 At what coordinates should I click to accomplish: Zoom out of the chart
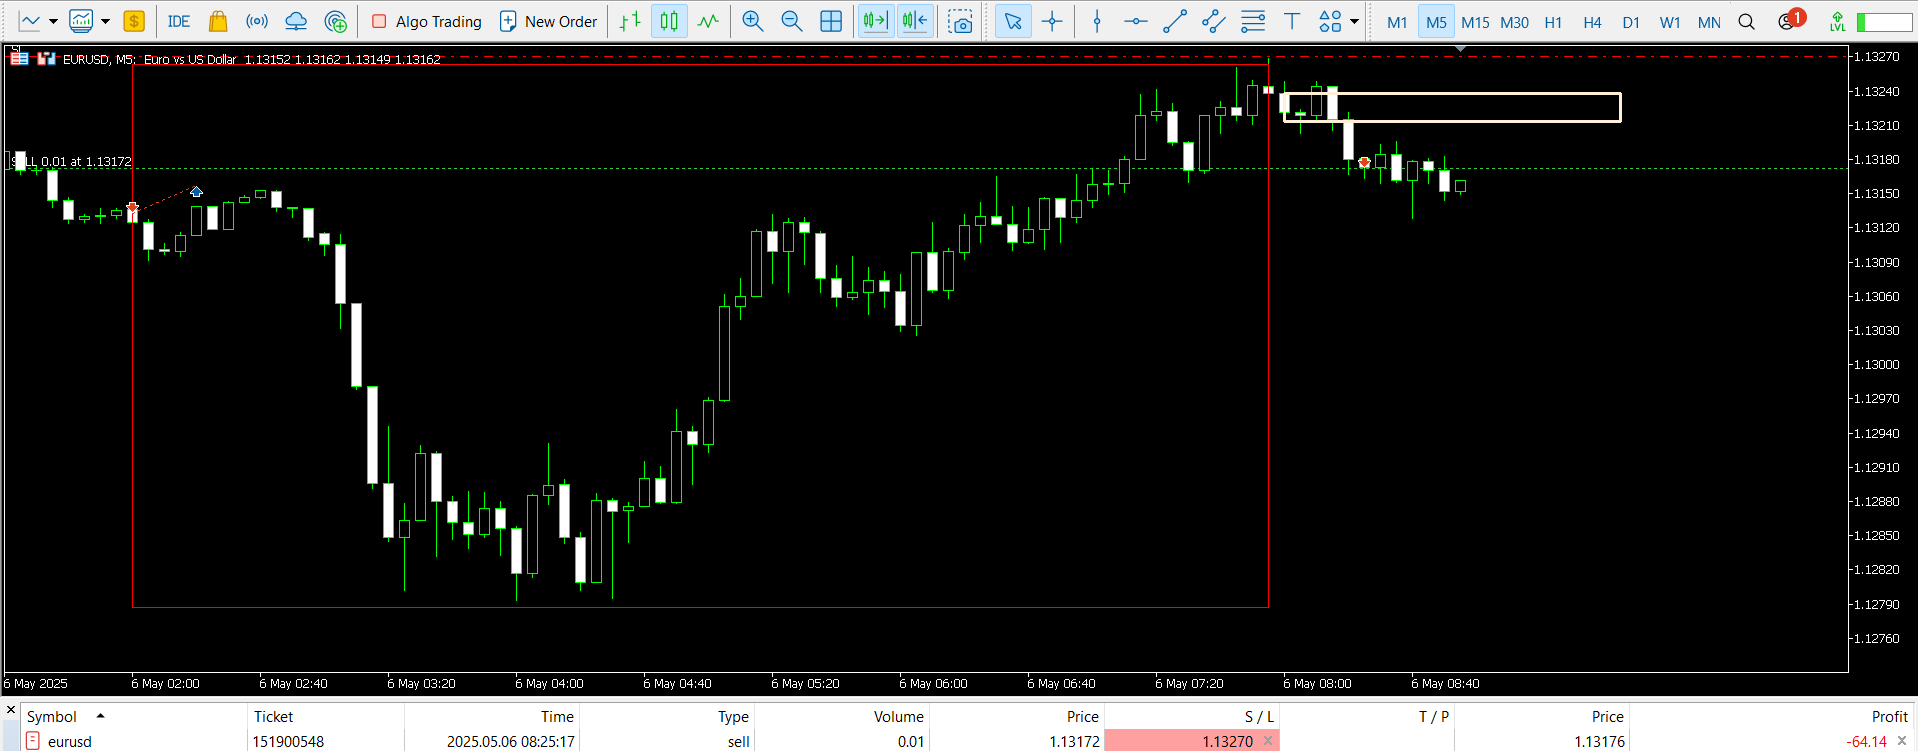[x=791, y=21]
